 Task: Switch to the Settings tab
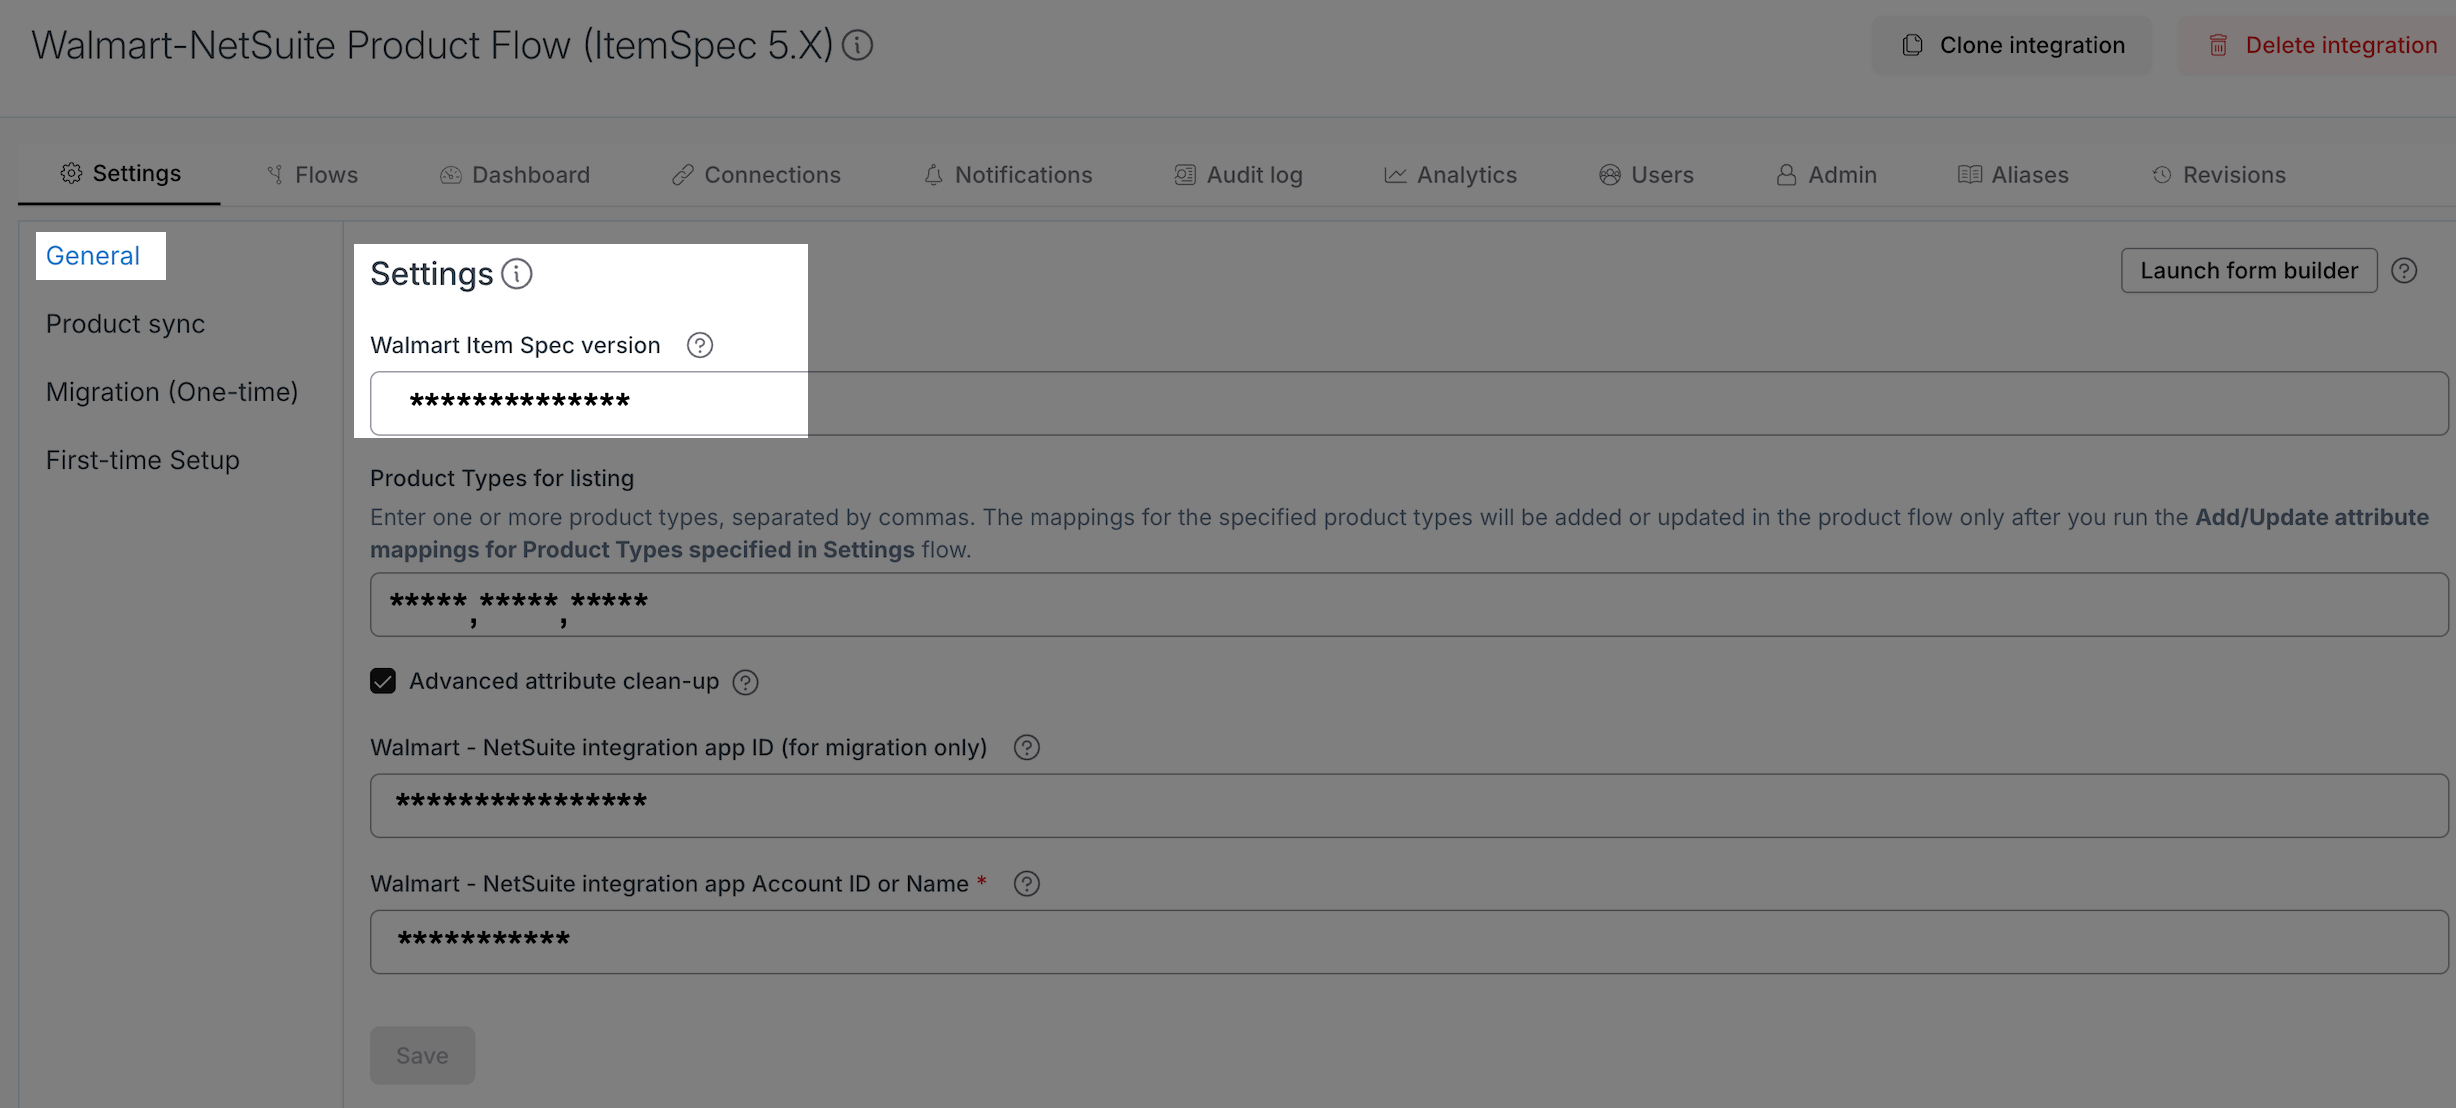click(120, 174)
